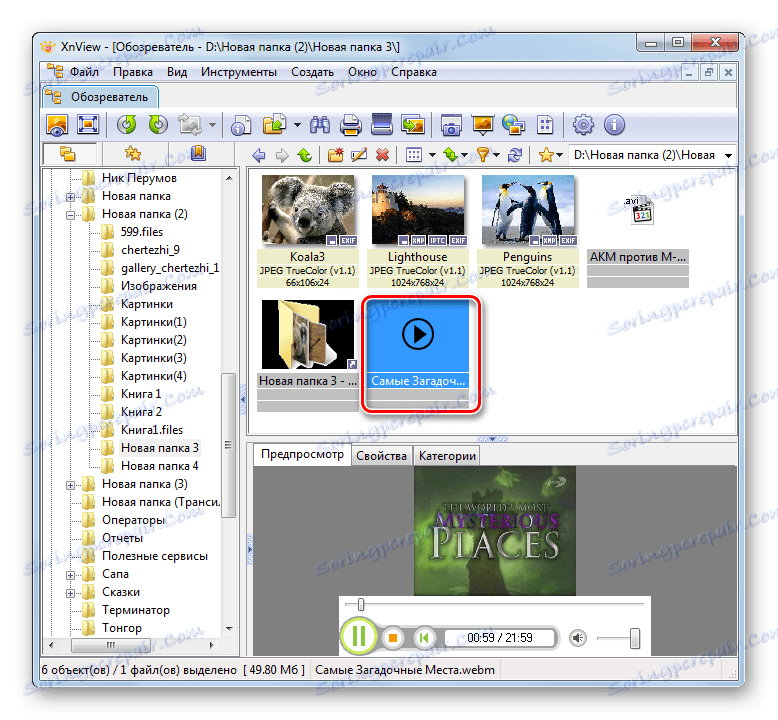Screen dimensions: 778x720
Task: Open the Find files binoculars icon
Action: tap(320, 125)
